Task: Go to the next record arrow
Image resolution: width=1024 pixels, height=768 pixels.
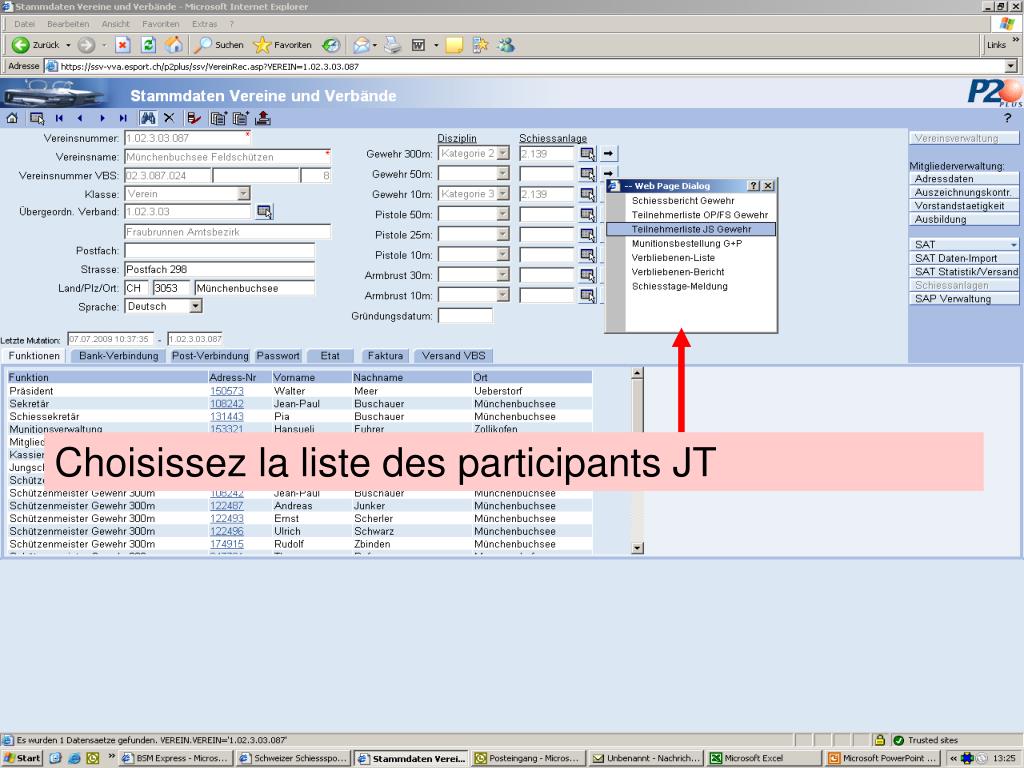Action: 102,118
